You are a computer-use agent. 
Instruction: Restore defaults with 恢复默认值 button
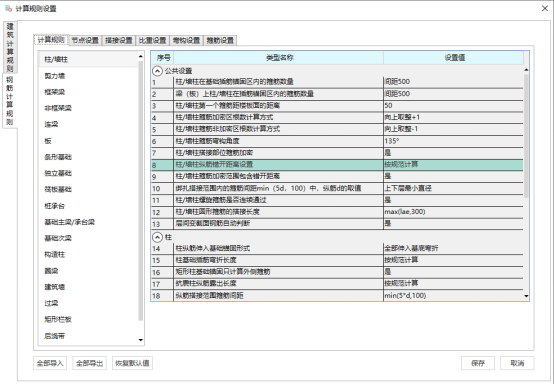(132, 363)
